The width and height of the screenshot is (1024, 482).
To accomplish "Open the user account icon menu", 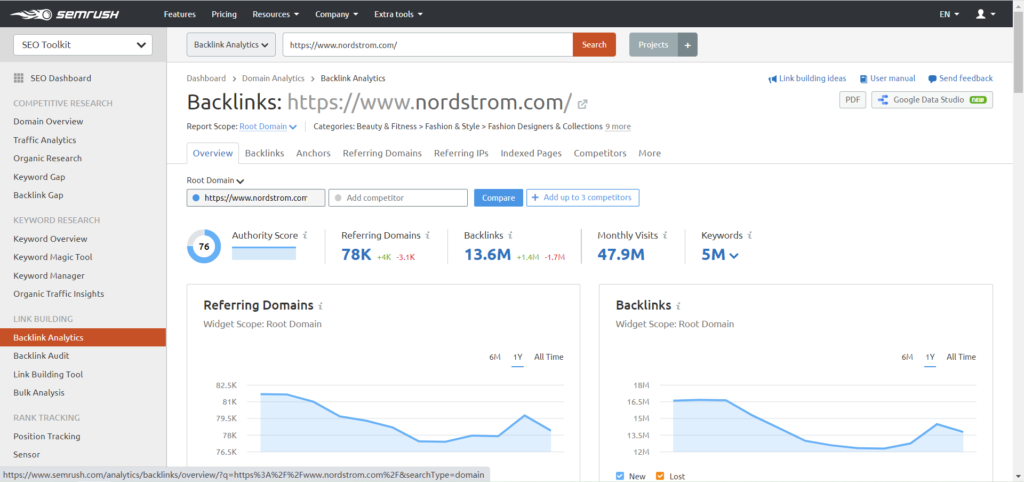I will point(986,15).
